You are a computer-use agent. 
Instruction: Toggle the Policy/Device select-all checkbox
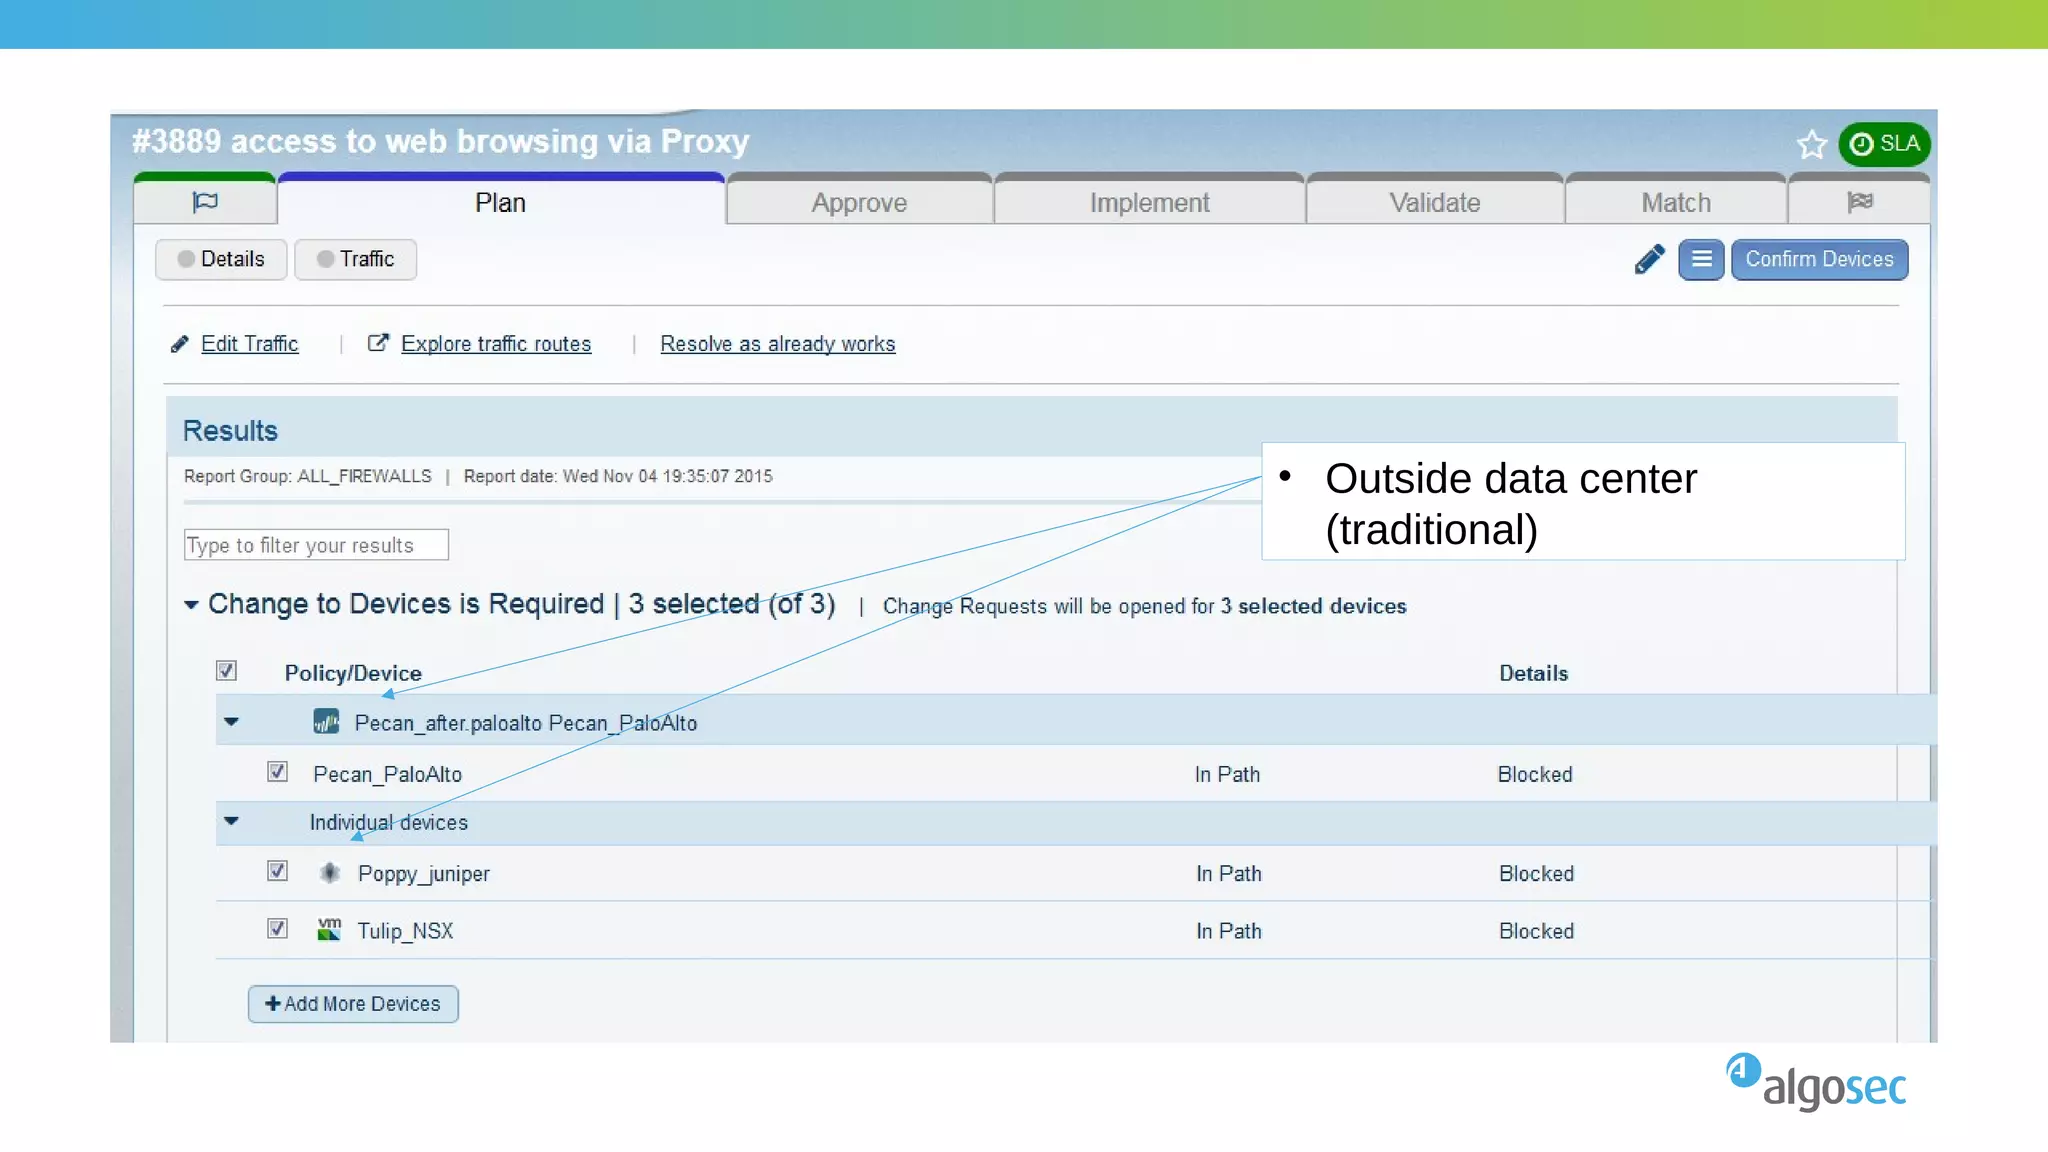[x=227, y=671]
